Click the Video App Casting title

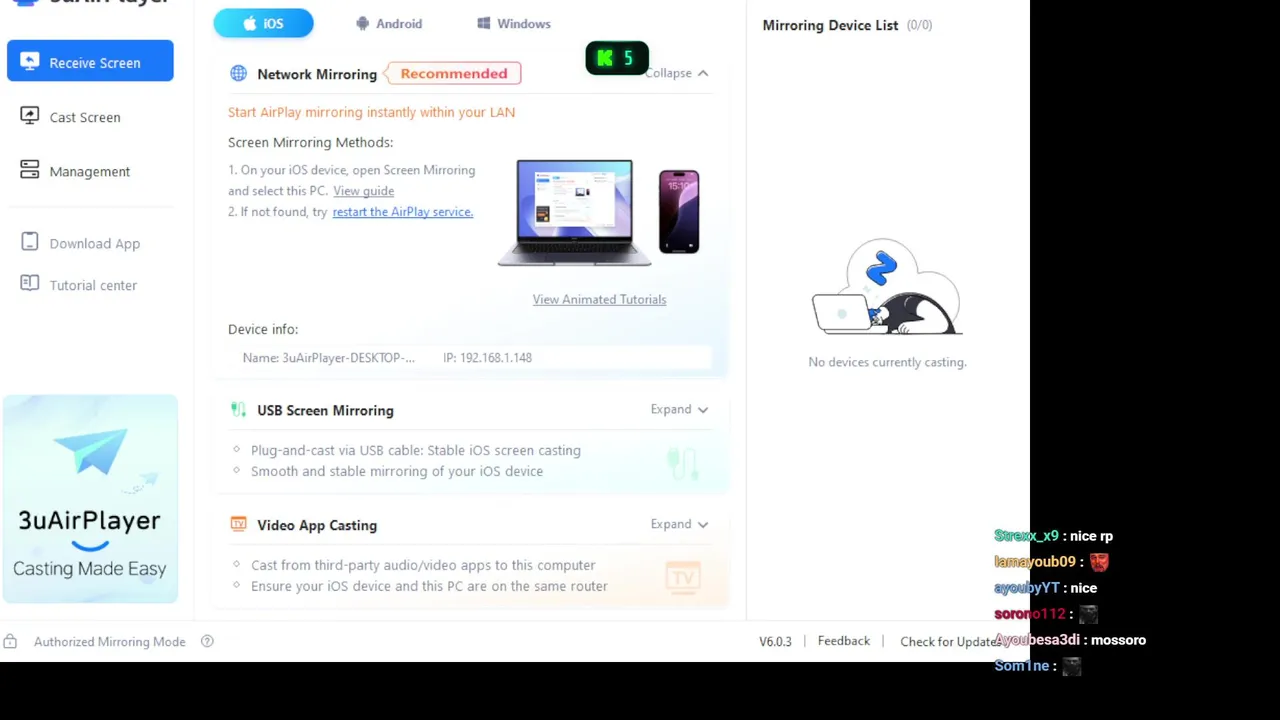click(x=317, y=525)
